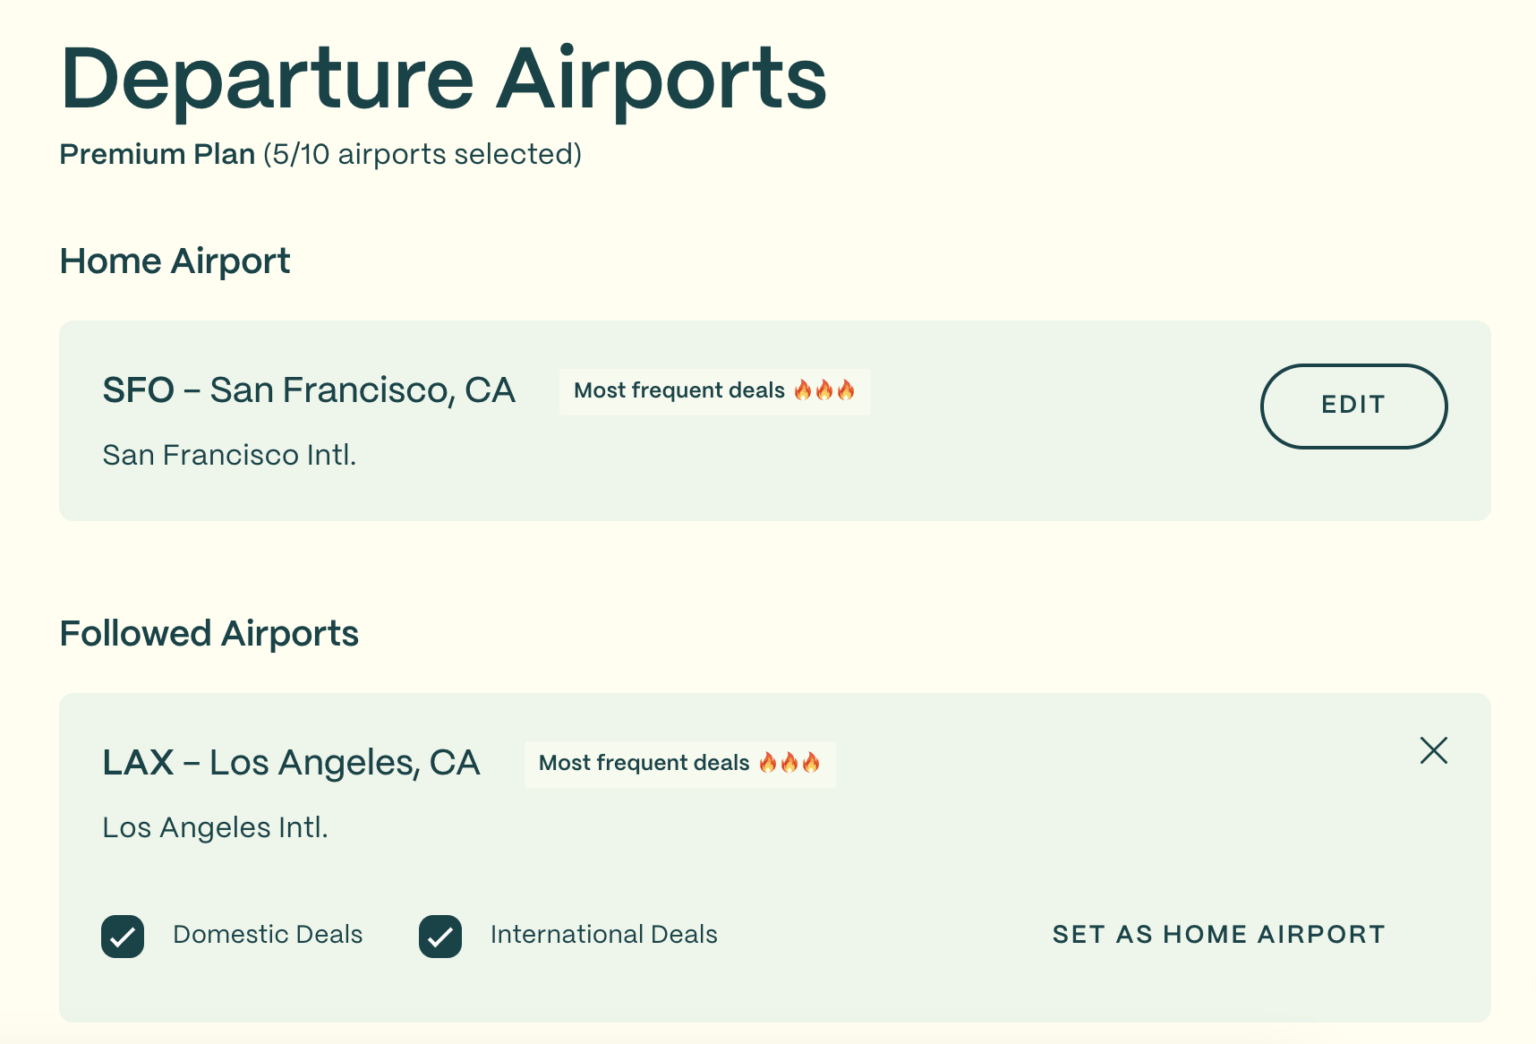Viewport: 1536px width, 1044px height.
Task: Click the Followed Airports section heading
Action: click(x=209, y=632)
